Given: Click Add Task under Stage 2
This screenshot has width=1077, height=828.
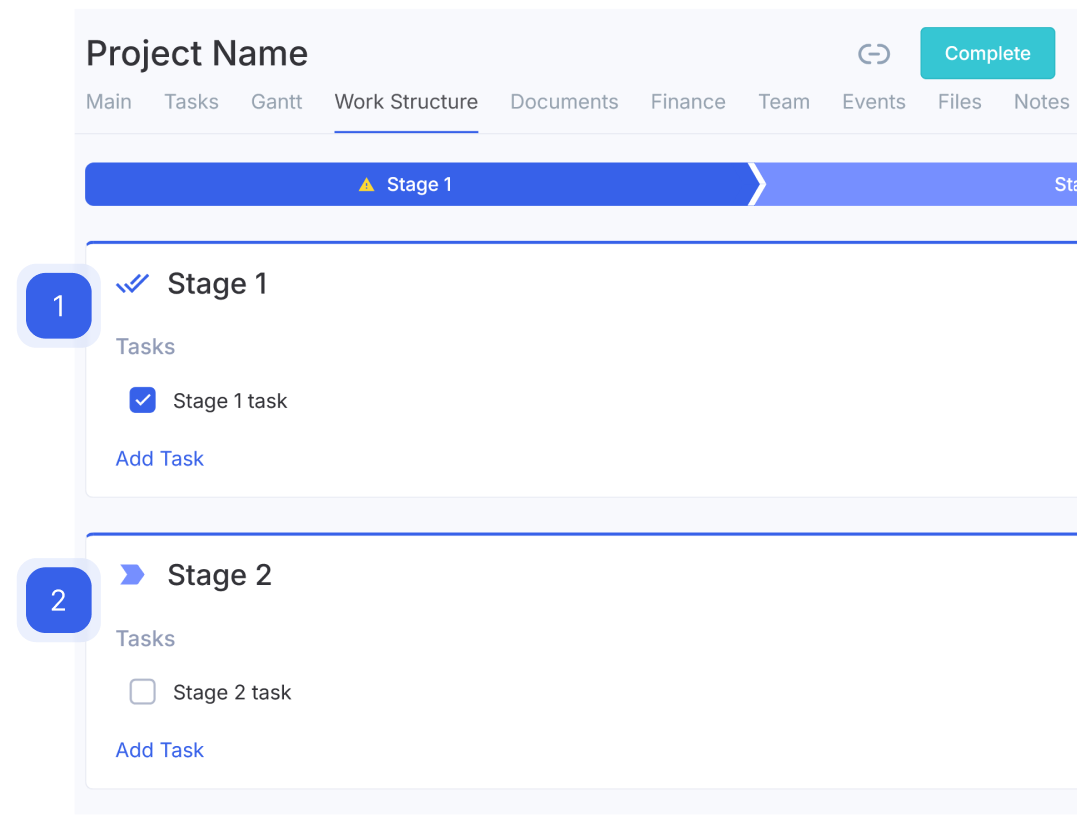Looking at the screenshot, I should click(x=159, y=750).
